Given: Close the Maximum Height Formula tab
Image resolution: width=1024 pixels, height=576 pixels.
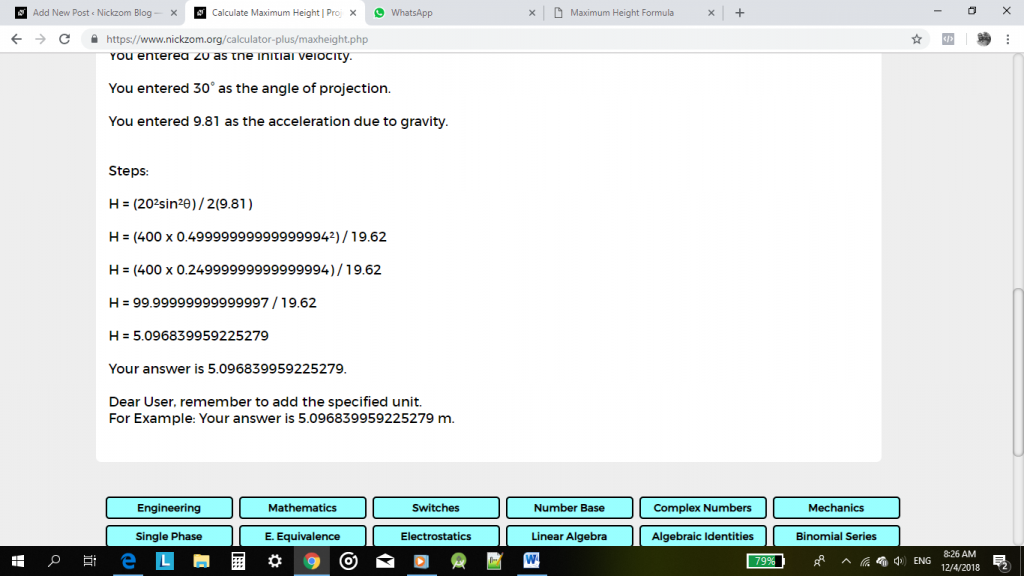Looking at the screenshot, I should pos(711,12).
